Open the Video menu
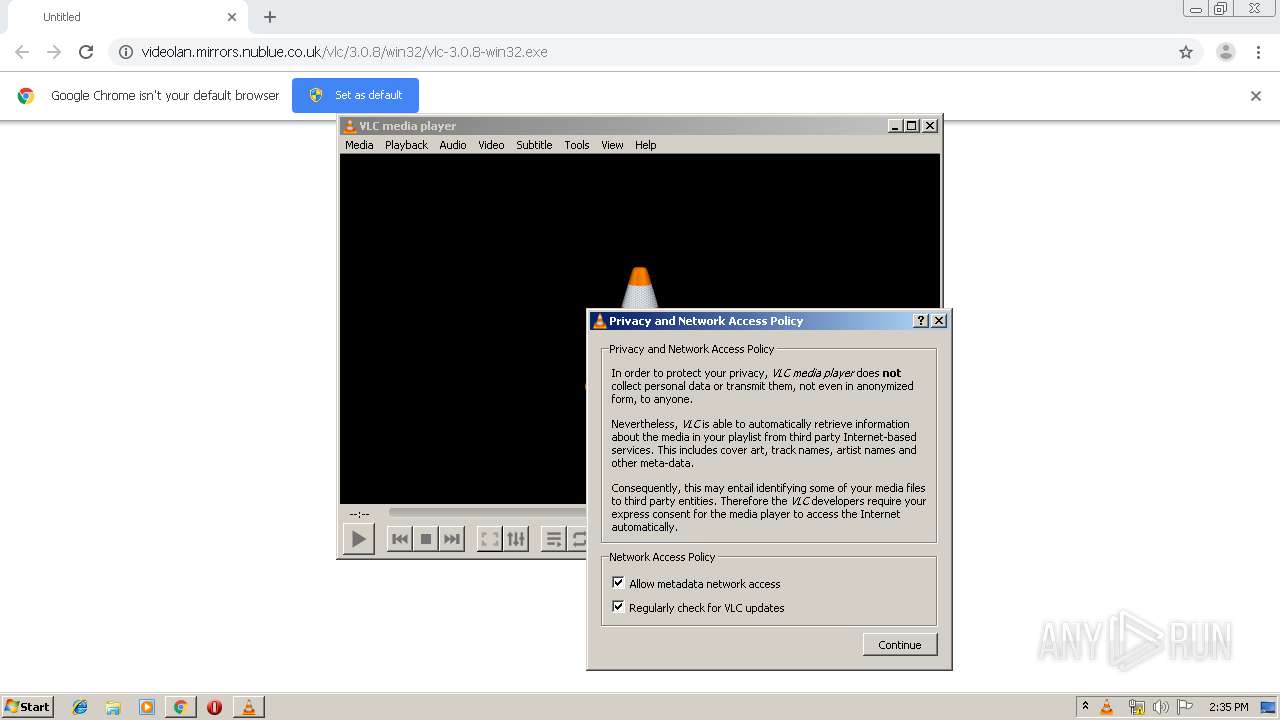 tap(491, 145)
